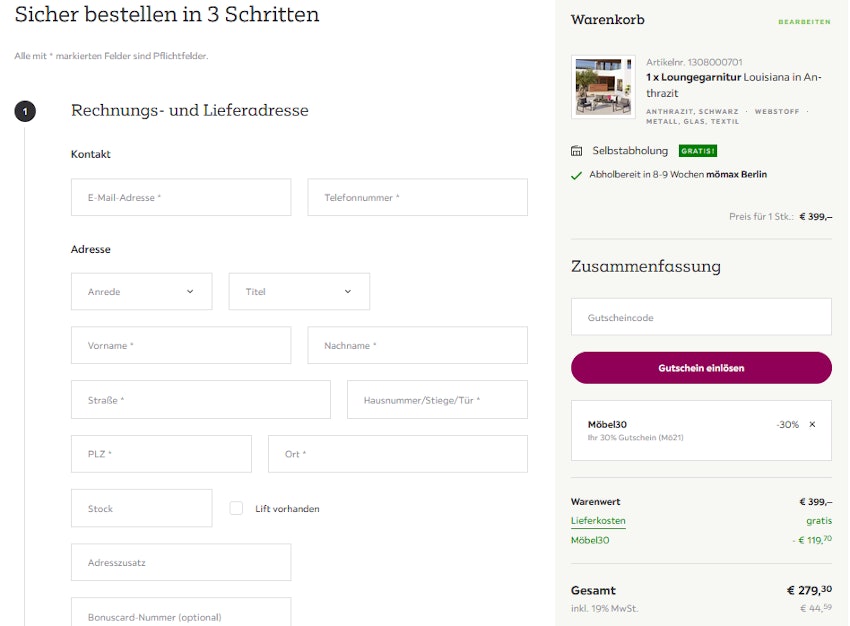Select the Straße input field

point(200,400)
